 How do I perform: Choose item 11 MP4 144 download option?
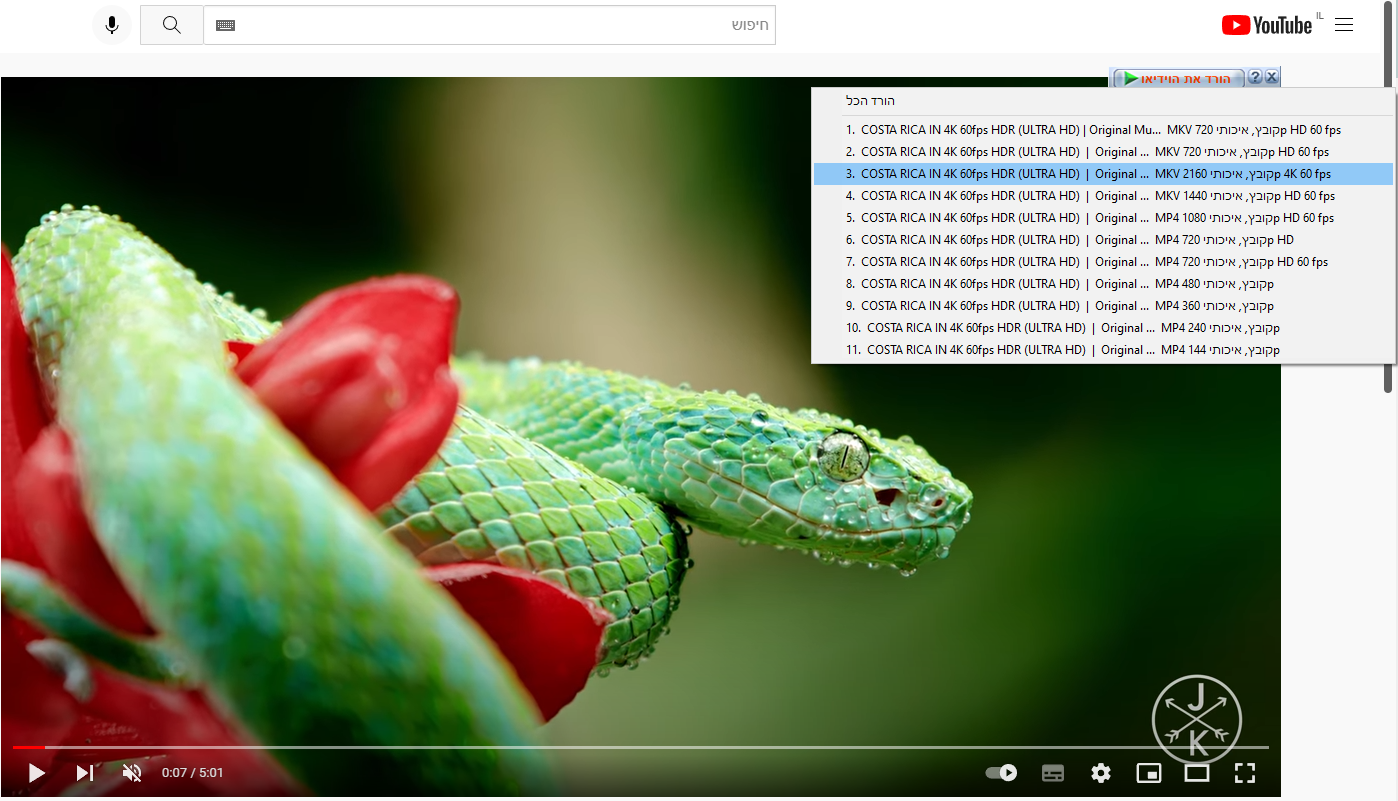(1102, 350)
